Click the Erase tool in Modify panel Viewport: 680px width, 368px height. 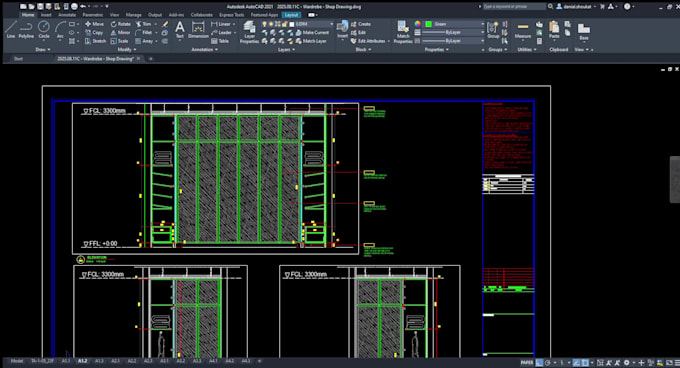click(165, 24)
